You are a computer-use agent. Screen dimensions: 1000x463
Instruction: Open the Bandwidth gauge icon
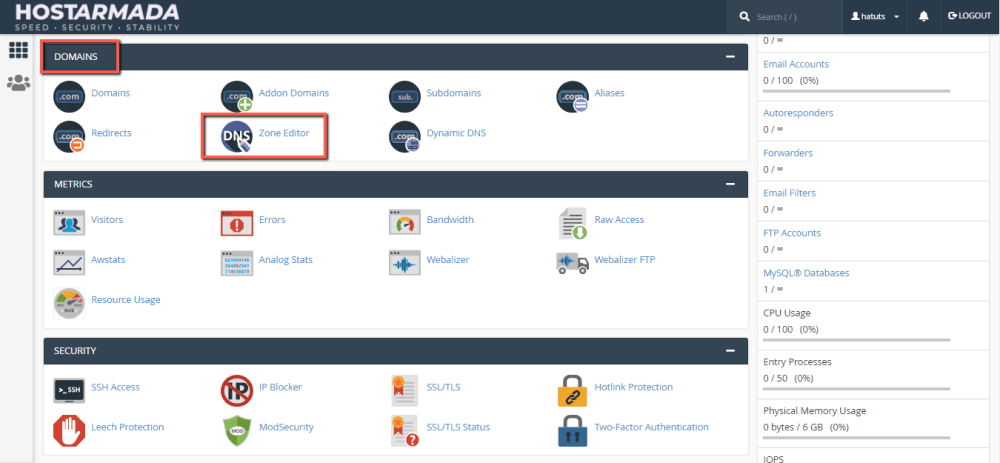click(404, 223)
